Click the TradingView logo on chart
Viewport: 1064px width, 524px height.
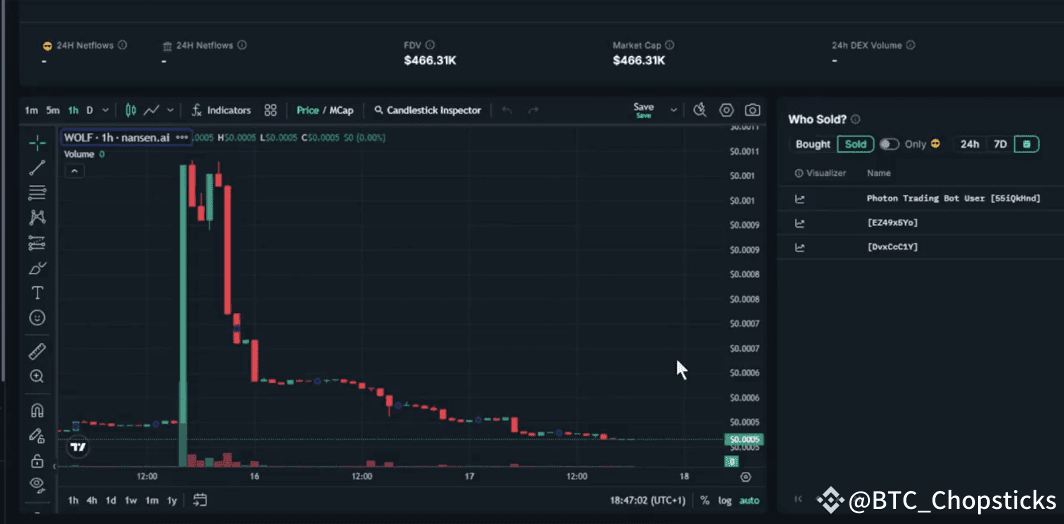click(79, 448)
